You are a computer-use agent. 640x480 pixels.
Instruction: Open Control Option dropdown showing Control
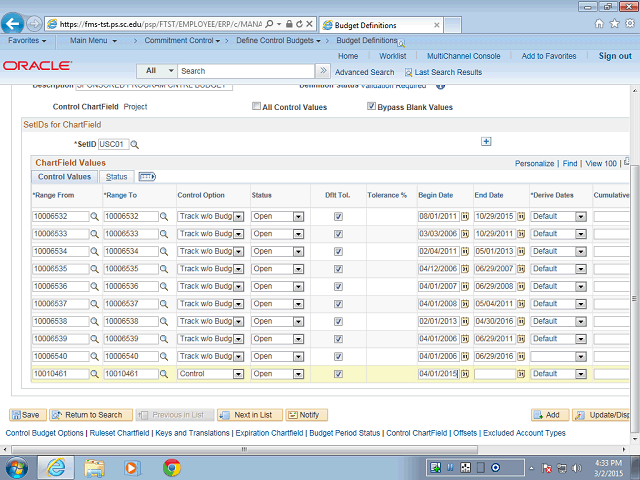pyautogui.click(x=238, y=374)
